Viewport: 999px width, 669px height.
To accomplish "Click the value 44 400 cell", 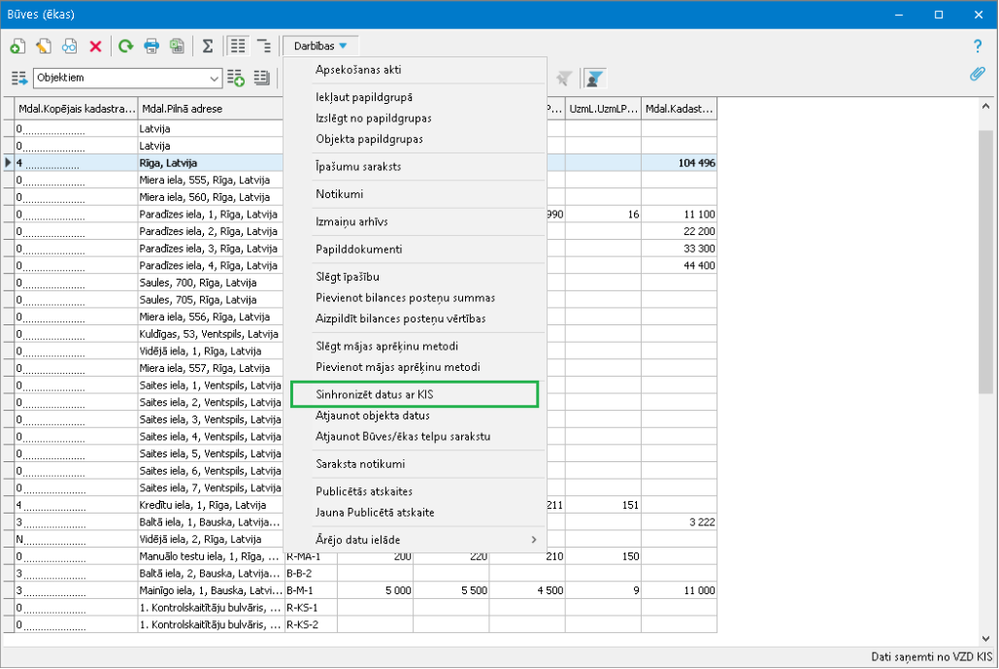I will click(679, 266).
